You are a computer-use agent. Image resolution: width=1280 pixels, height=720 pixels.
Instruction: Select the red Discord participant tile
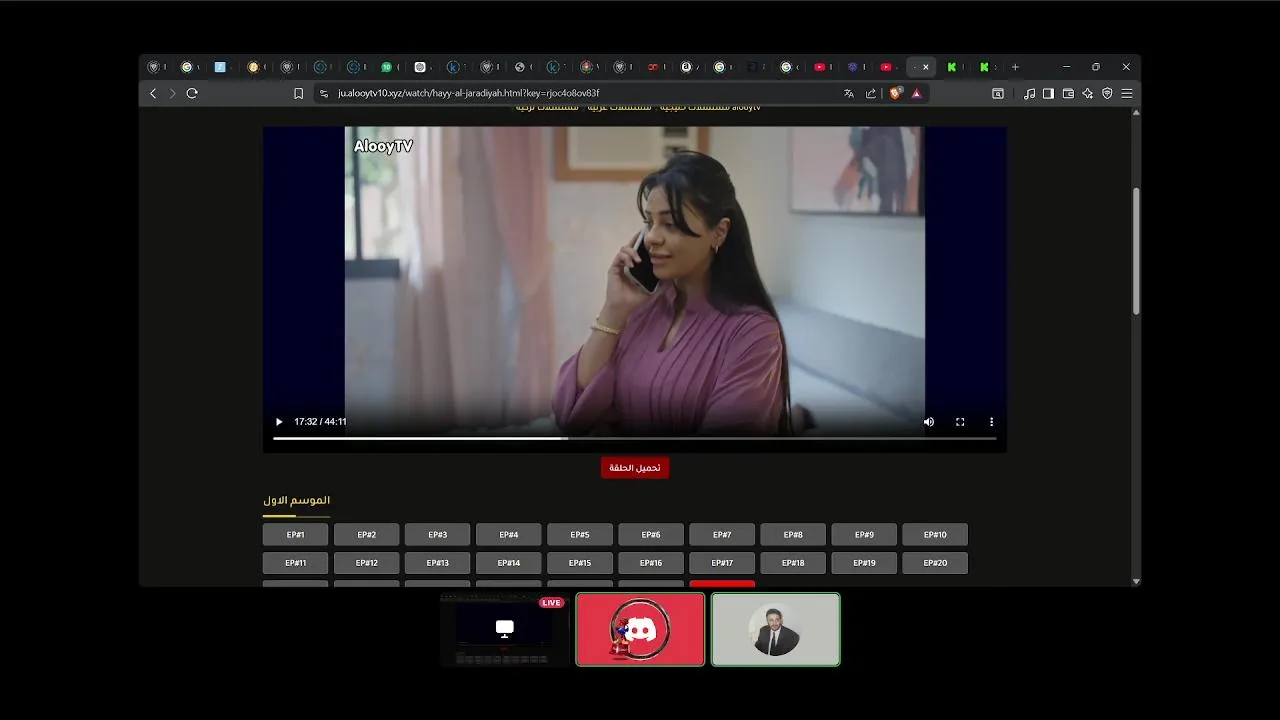pos(640,629)
